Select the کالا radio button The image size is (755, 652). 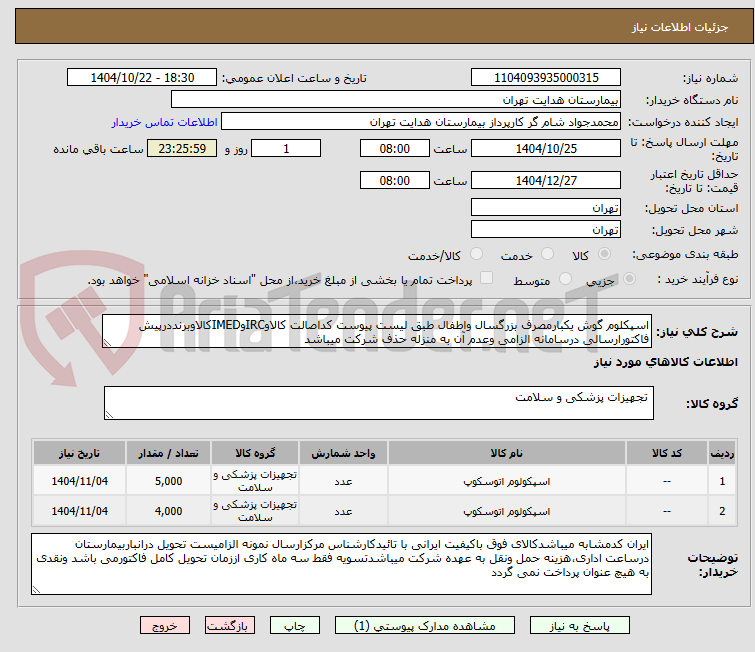pyautogui.click(x=604, y=254)
